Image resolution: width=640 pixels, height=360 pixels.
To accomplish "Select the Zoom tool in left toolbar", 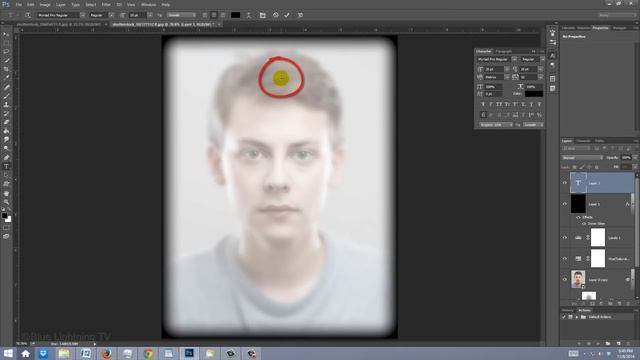I will click(x=6, y=202).
